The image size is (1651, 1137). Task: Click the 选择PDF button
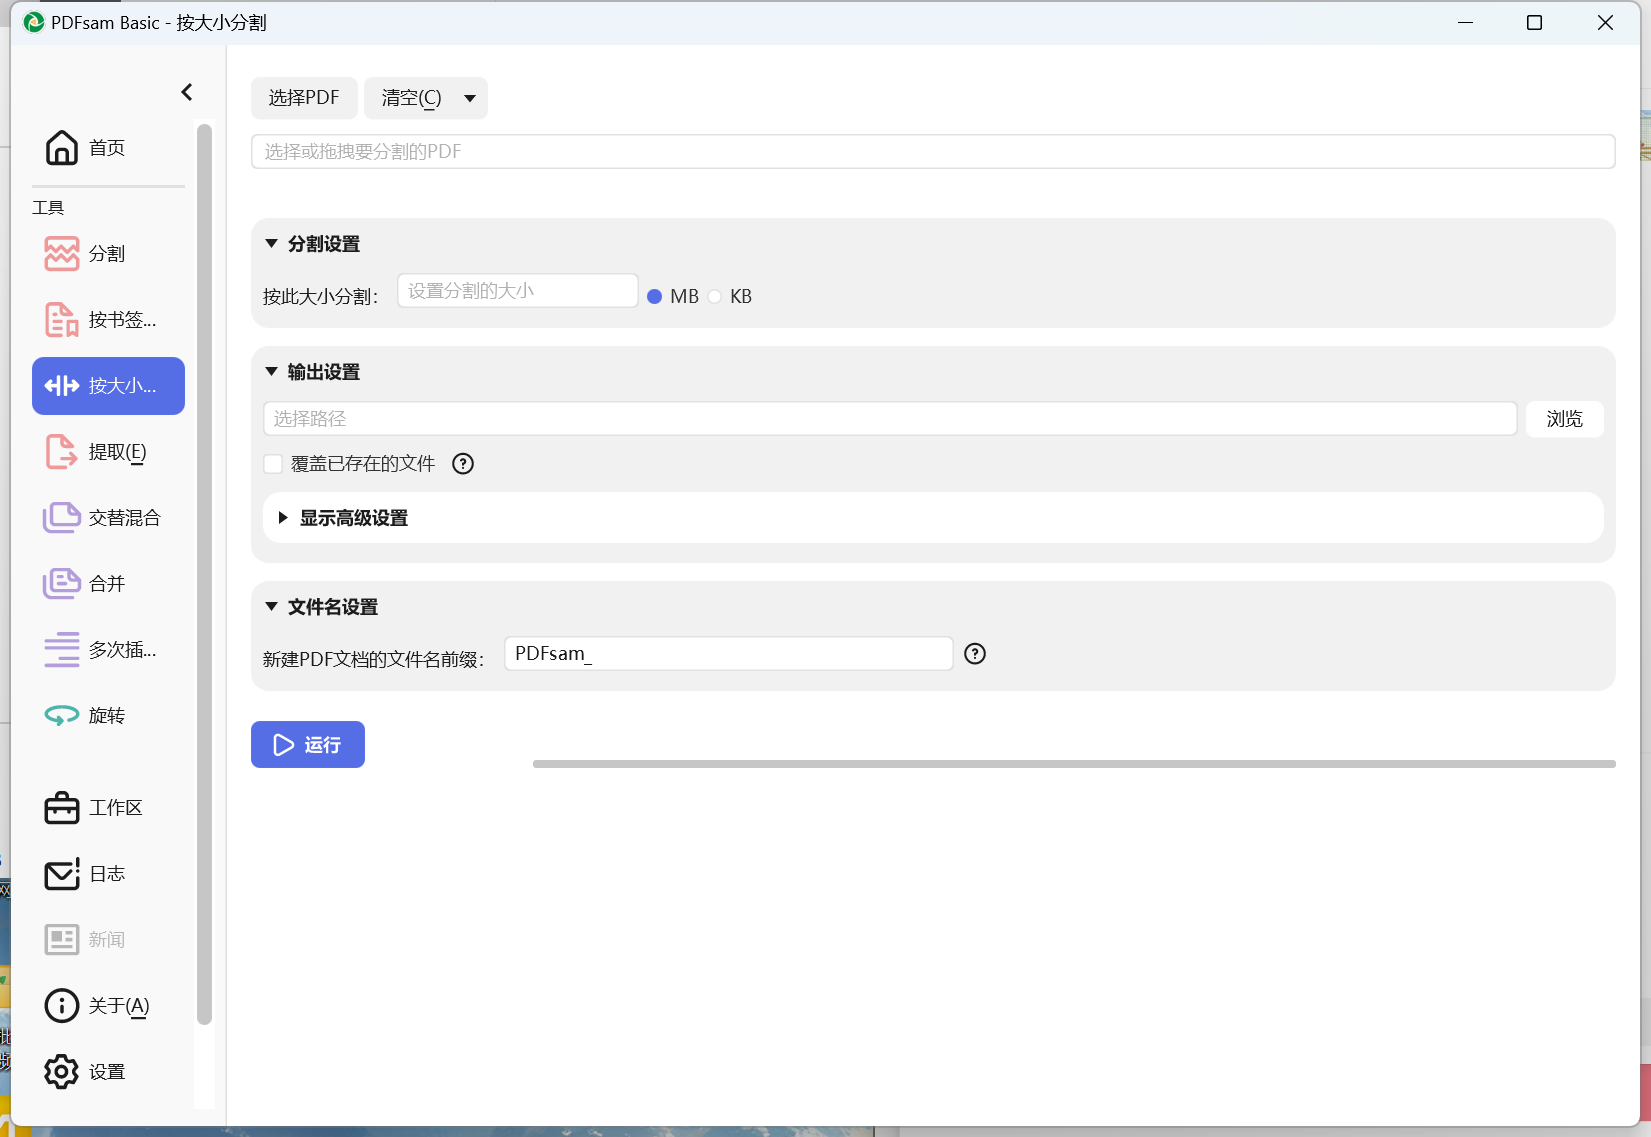304,98
